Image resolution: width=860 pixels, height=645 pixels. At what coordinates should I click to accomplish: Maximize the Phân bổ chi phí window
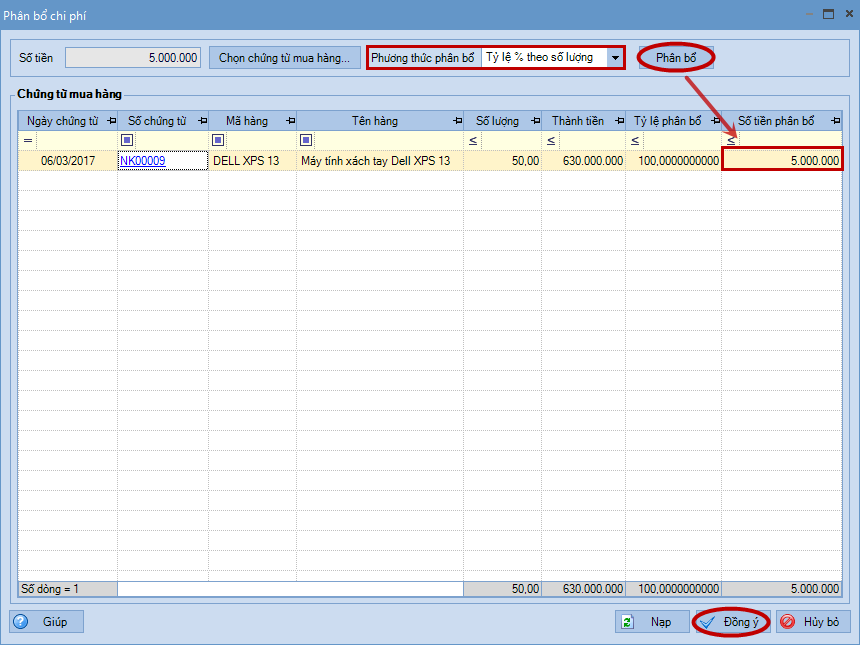(828, 14)
